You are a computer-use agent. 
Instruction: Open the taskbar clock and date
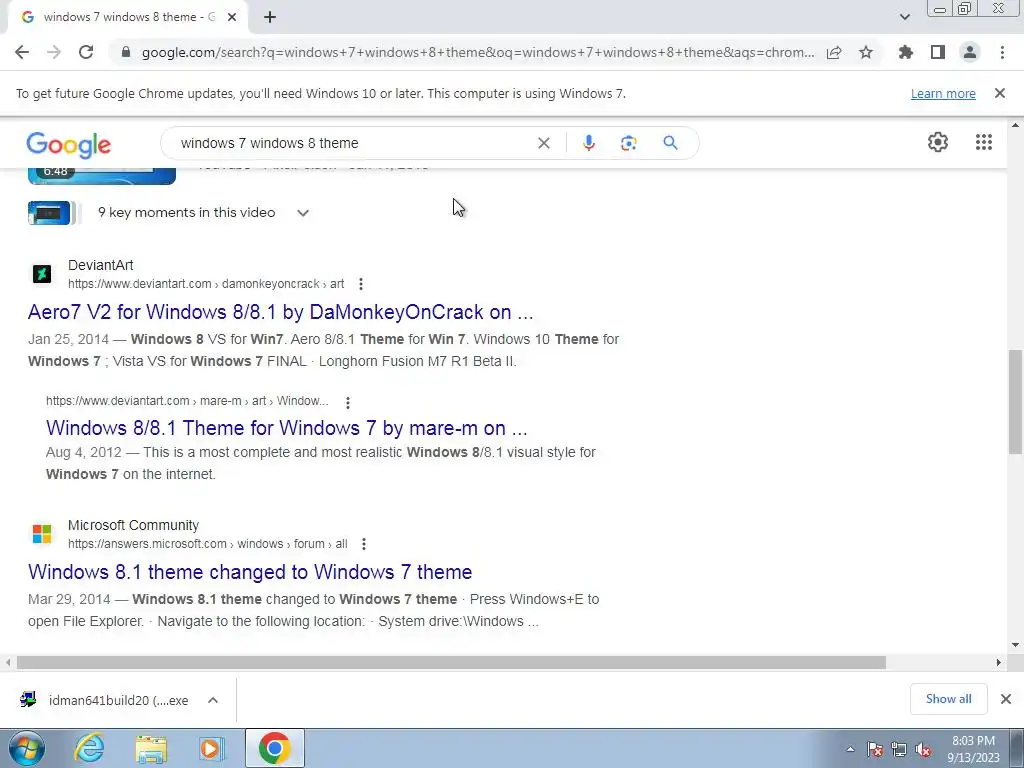(973, 749)
